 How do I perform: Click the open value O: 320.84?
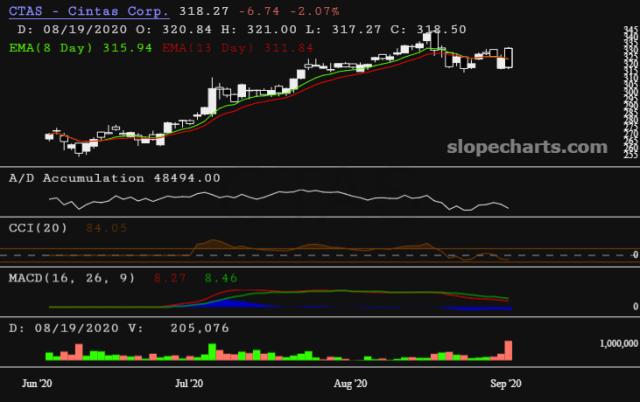click(174, 29)
